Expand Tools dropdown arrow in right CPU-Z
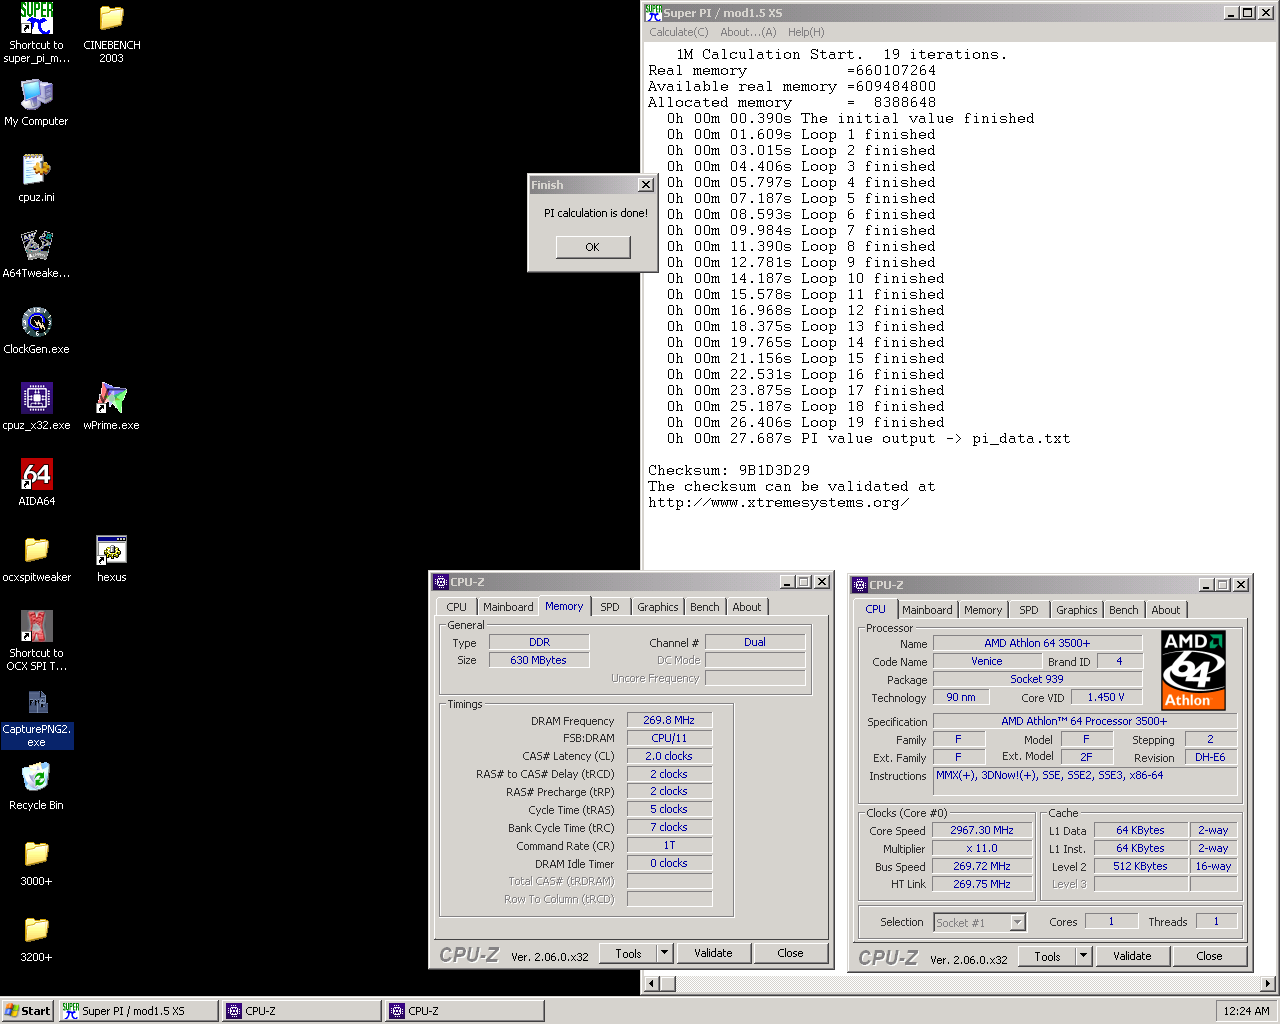 click(1084, 956)
